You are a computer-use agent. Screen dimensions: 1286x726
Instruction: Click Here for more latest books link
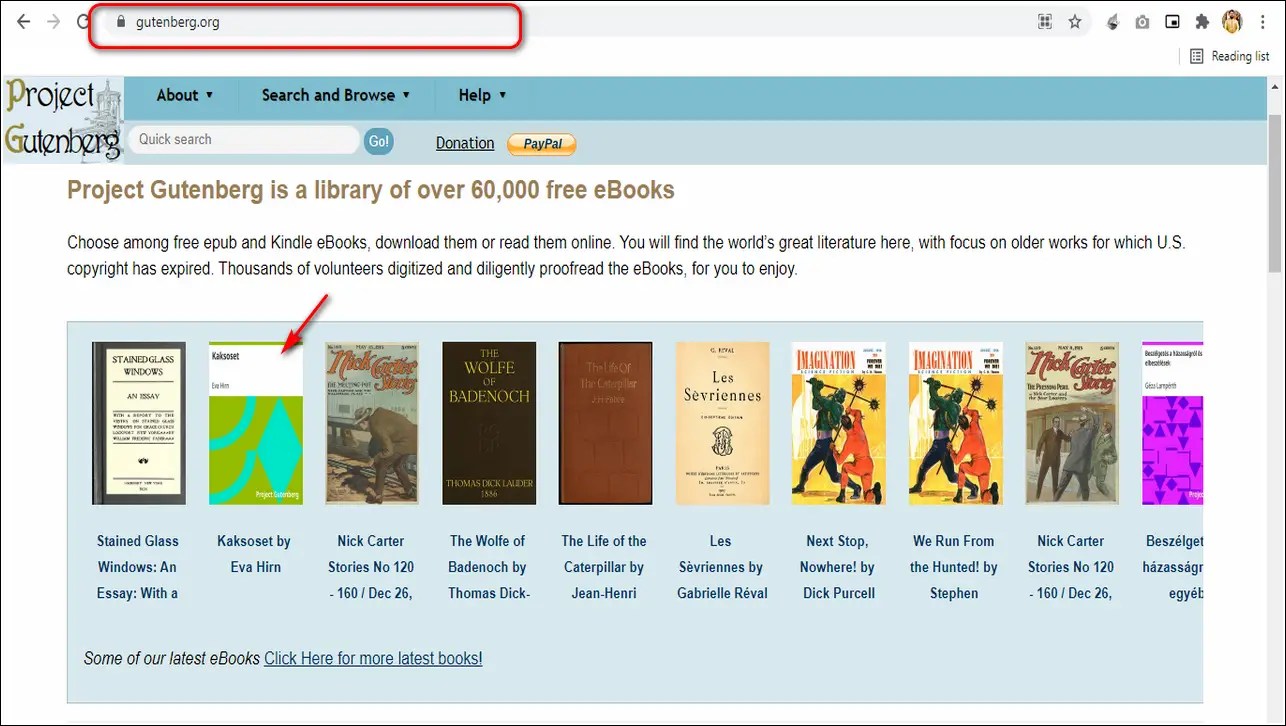tap(373, 658)
